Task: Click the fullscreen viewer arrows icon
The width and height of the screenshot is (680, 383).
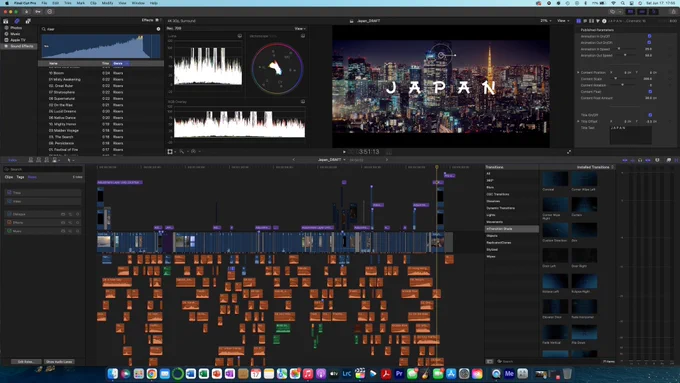Action: pyautogui.click(x=569, y=152)
